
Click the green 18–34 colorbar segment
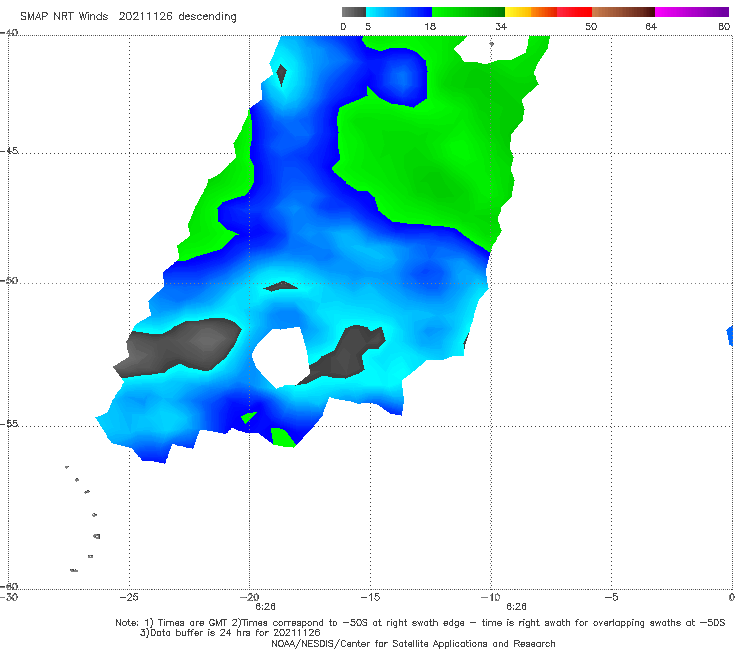click(468, 12)
